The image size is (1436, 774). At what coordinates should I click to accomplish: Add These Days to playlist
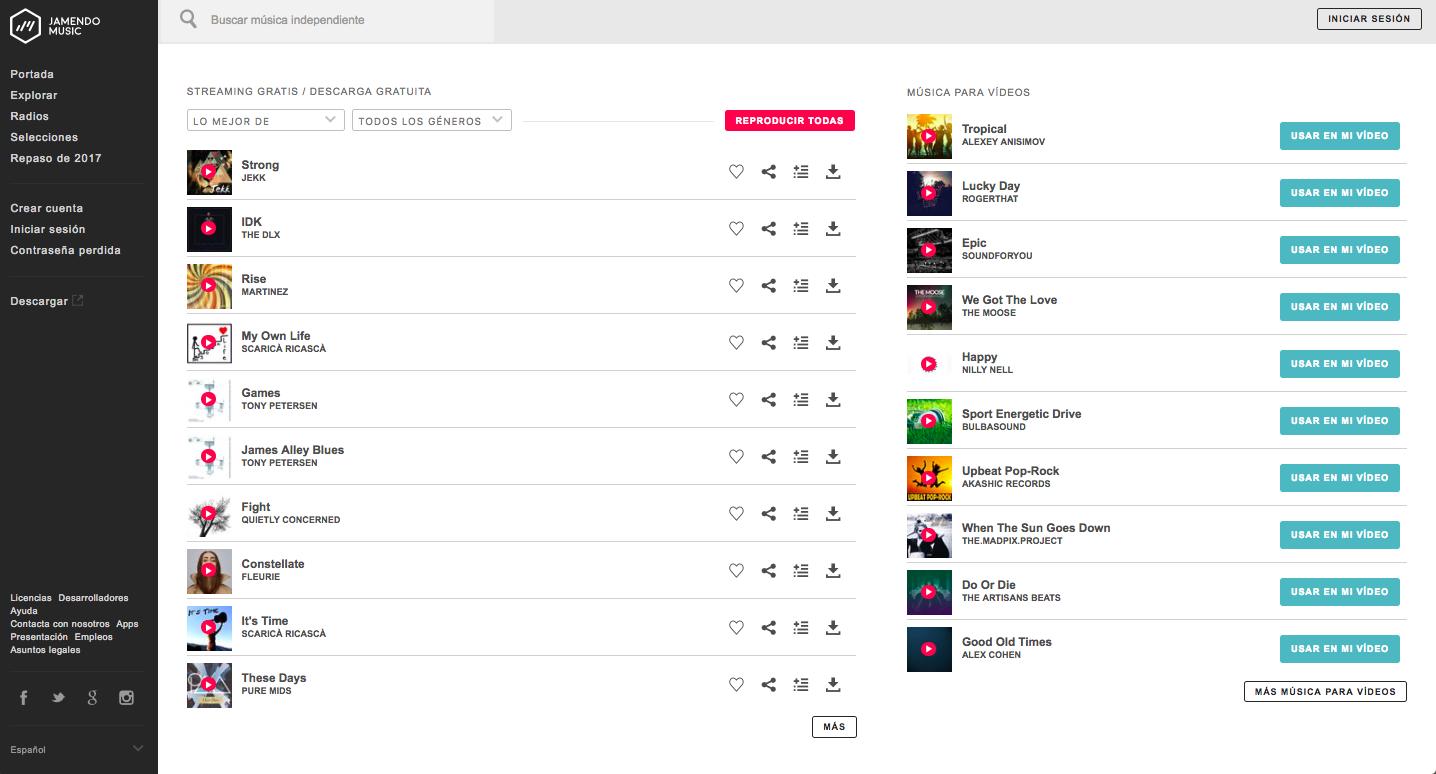tap(800, 685)
